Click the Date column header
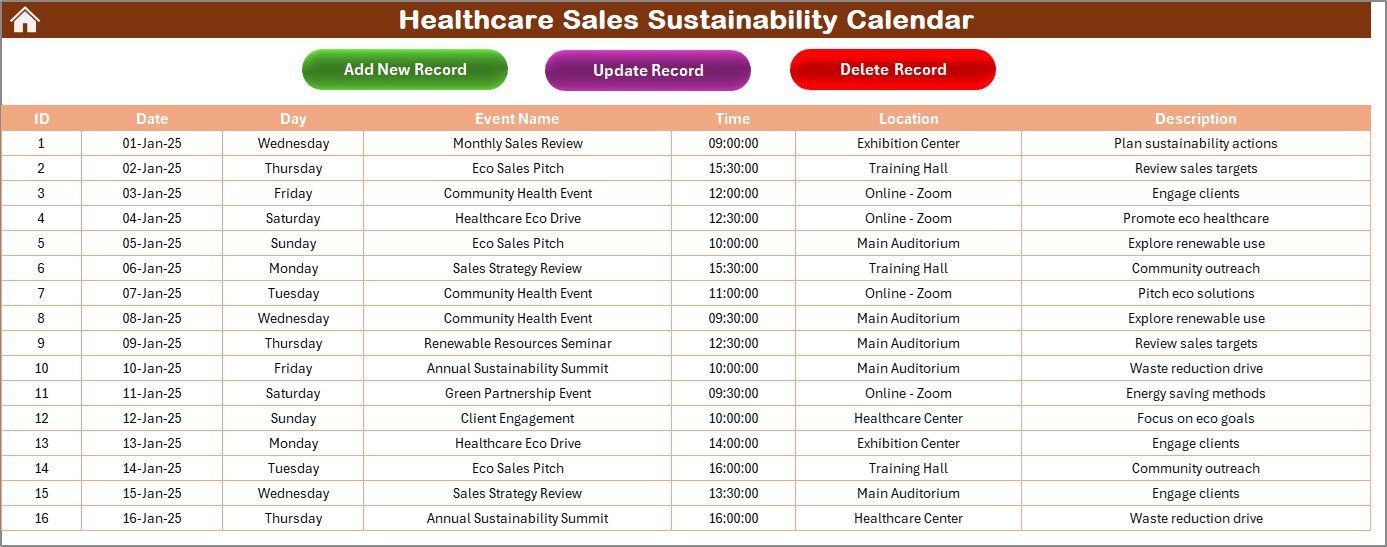 (152, 118)
